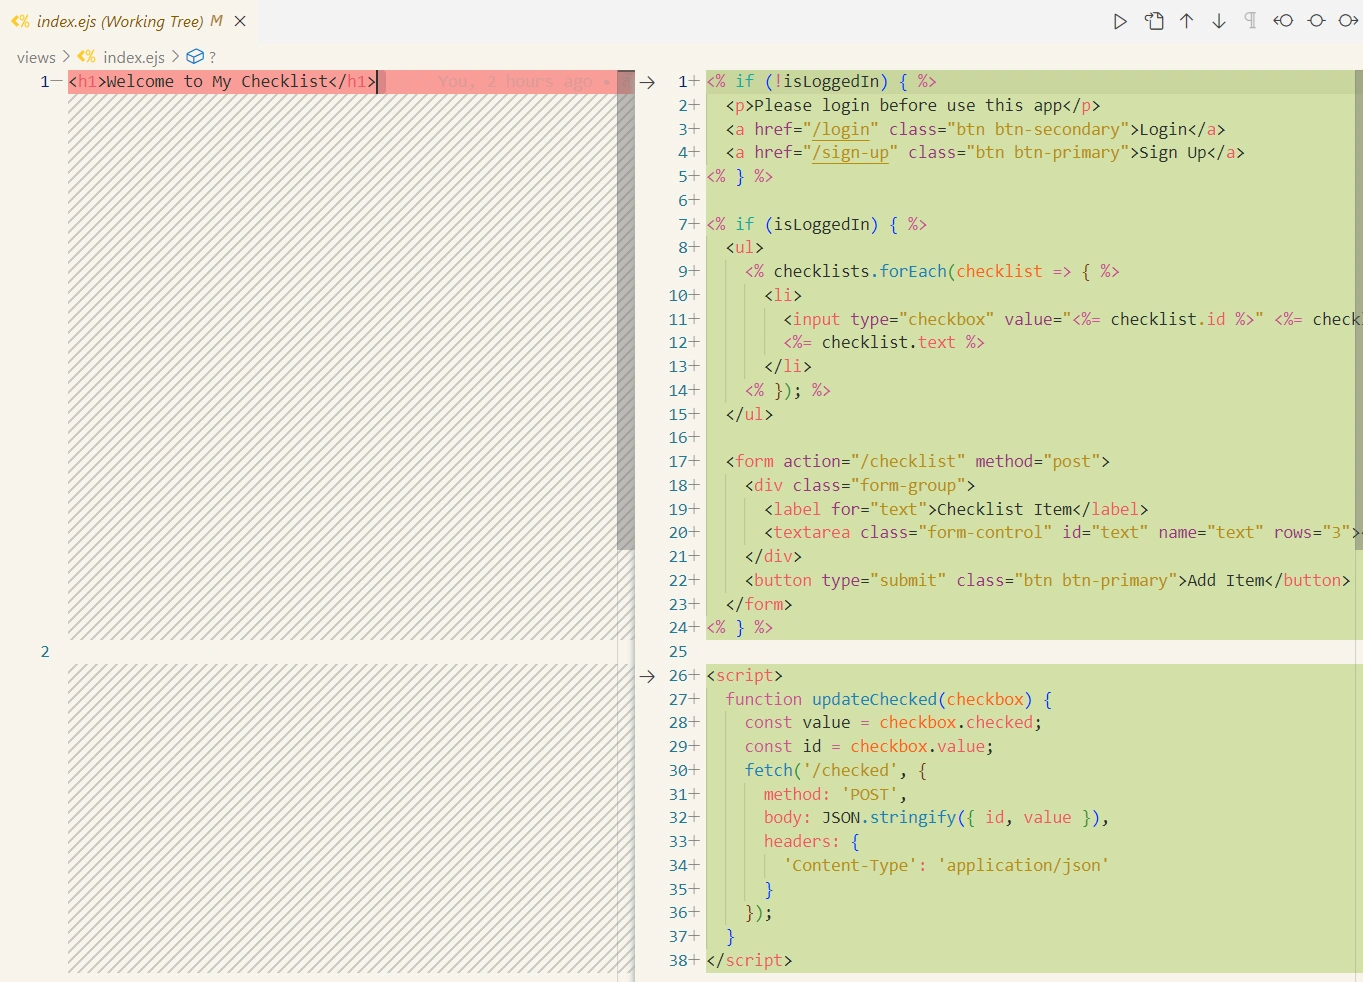Click the label 'Checklist Item' line
Image resolution: width=1363 pixels, height=982 pixels.
click(956, 509)
